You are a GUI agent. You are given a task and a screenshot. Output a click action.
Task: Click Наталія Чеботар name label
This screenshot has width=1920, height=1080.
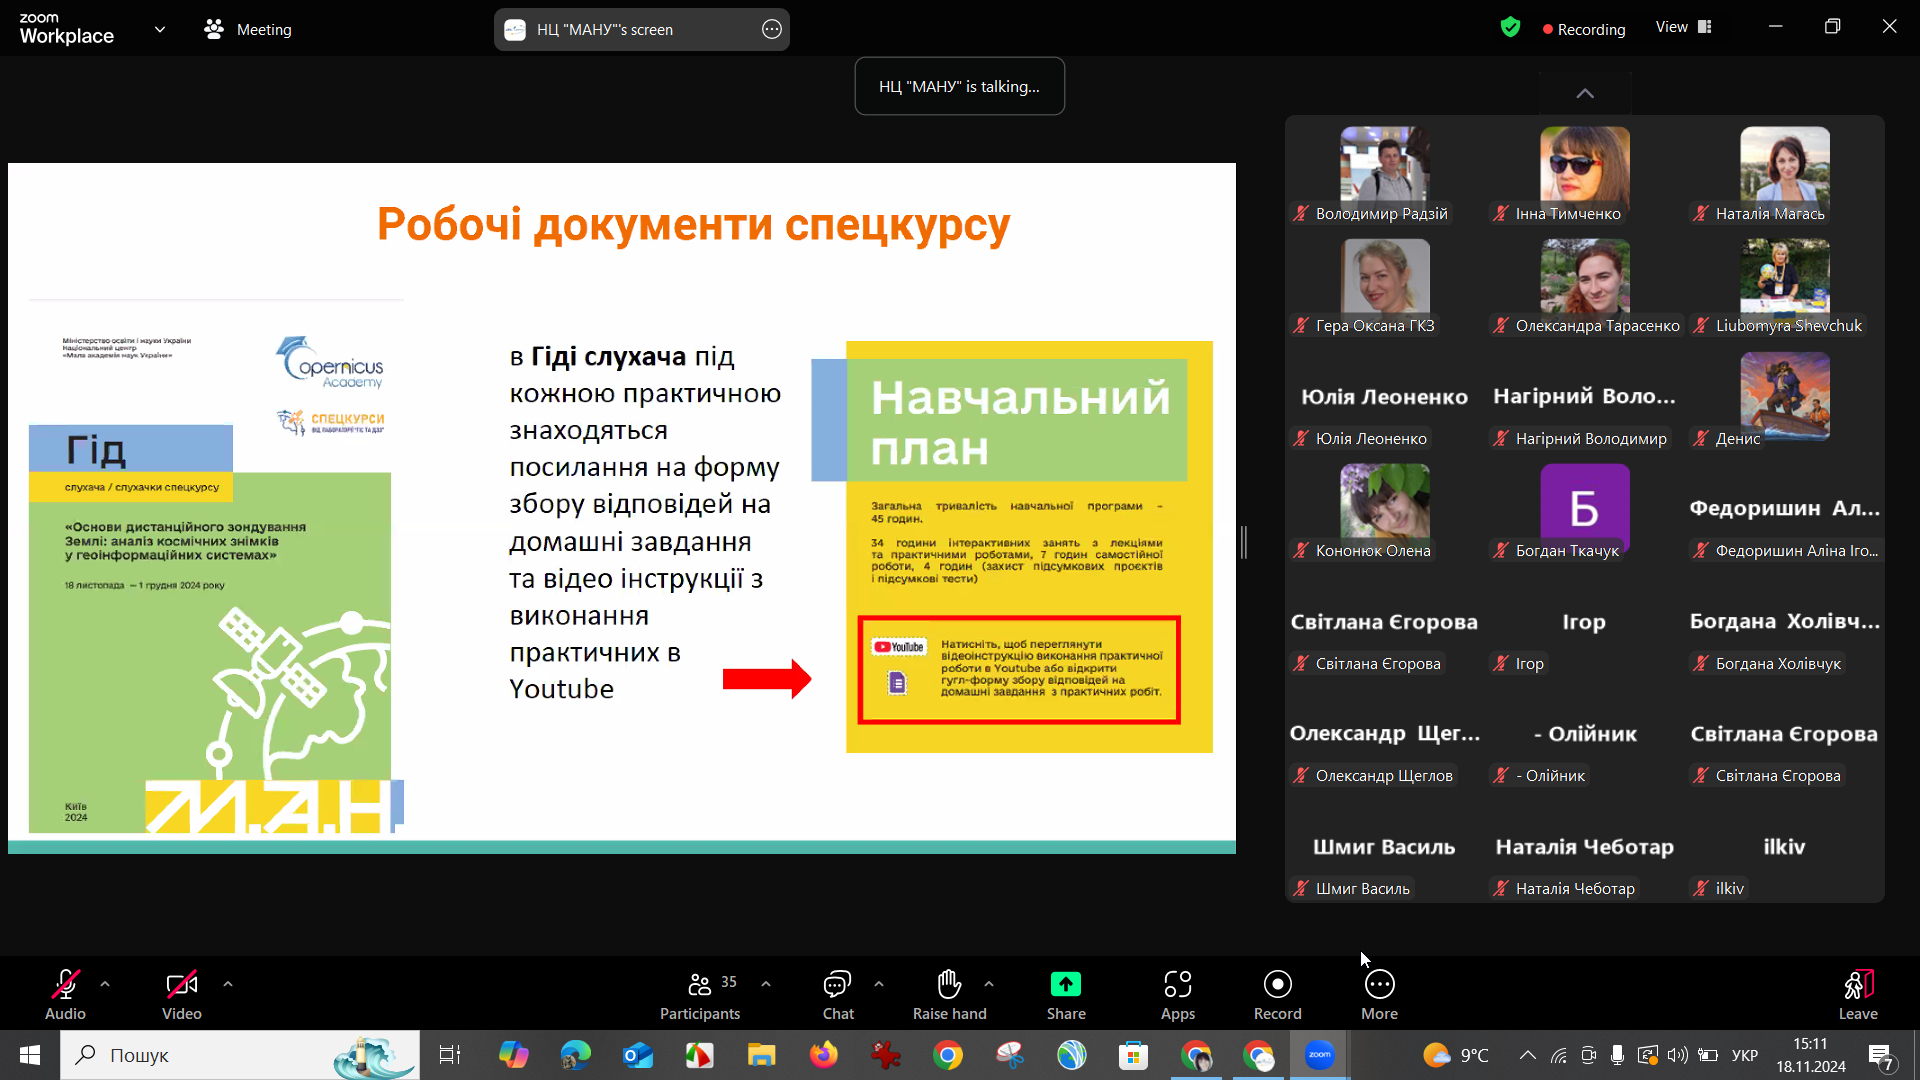click(x=1575, y=888)
